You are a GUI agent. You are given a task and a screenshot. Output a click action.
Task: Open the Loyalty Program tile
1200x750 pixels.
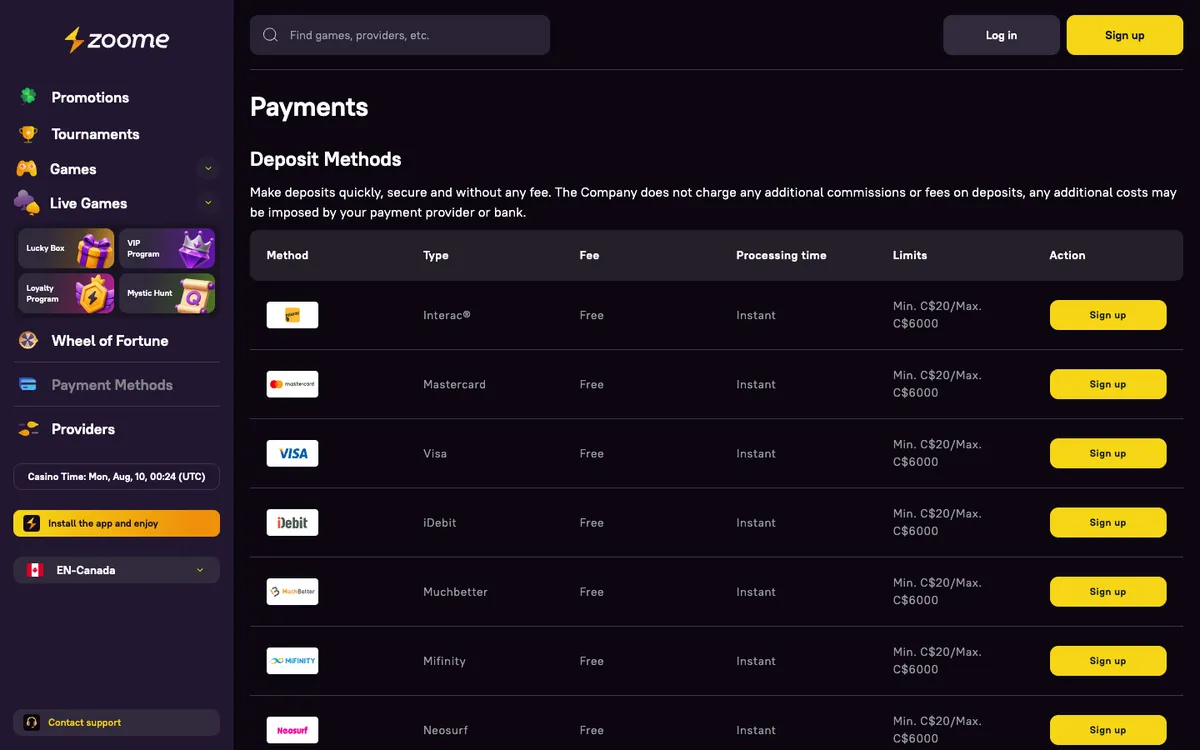point(66,293)
